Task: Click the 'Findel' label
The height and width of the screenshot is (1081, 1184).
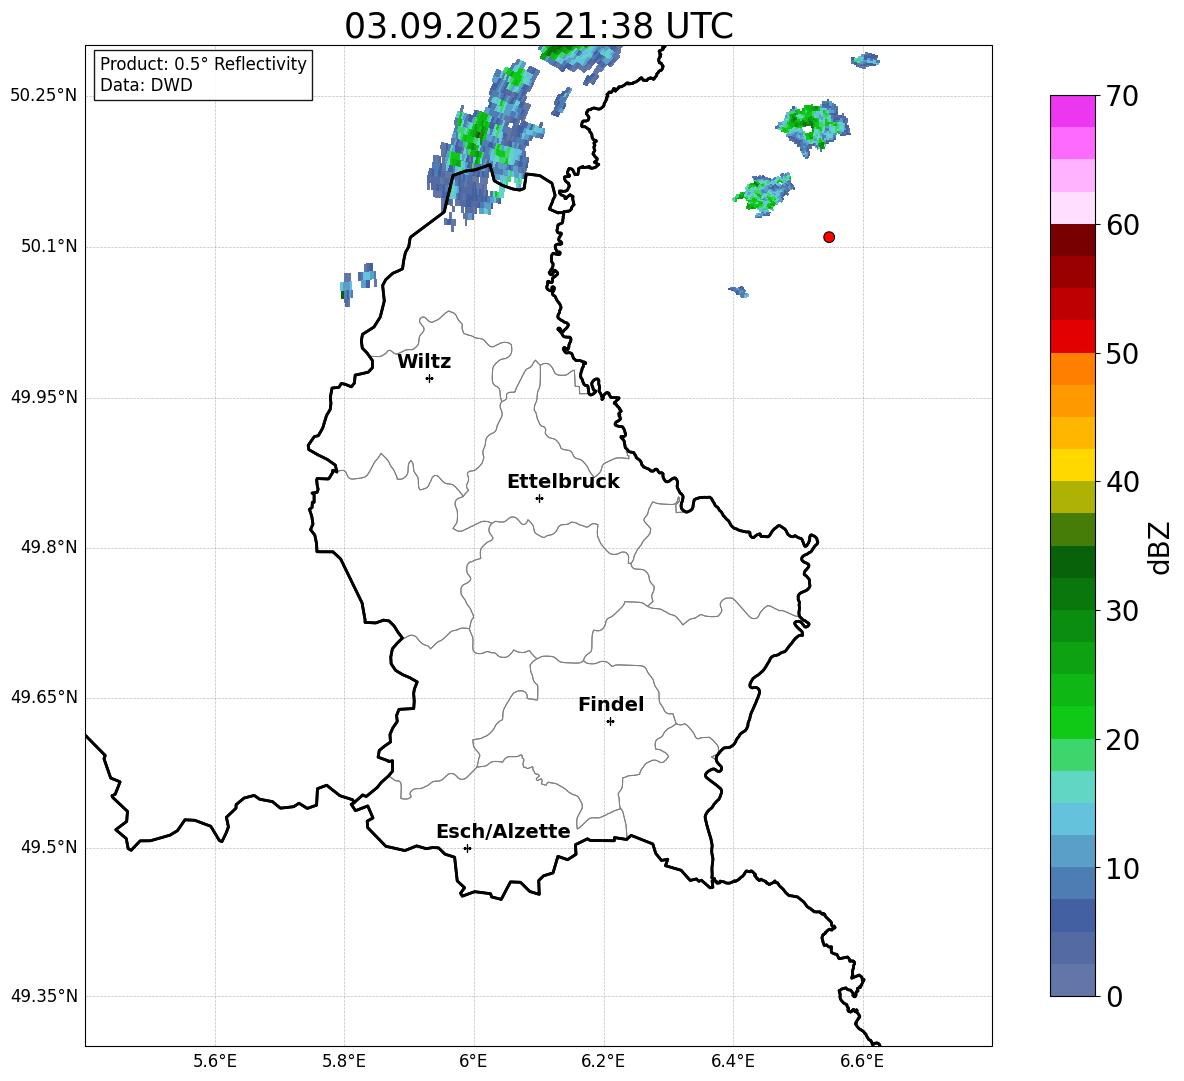Action: click(611, 704)
